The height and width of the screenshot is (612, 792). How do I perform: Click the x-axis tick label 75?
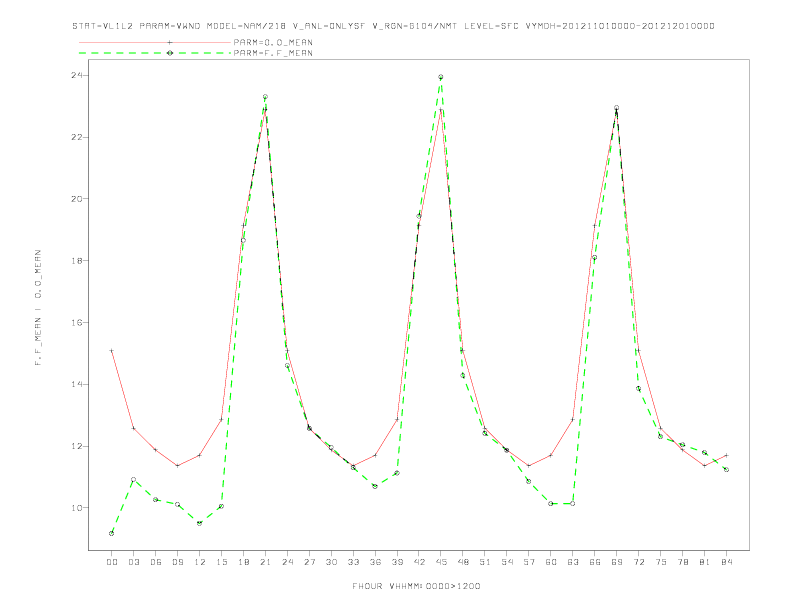click(x=661, y=562)
